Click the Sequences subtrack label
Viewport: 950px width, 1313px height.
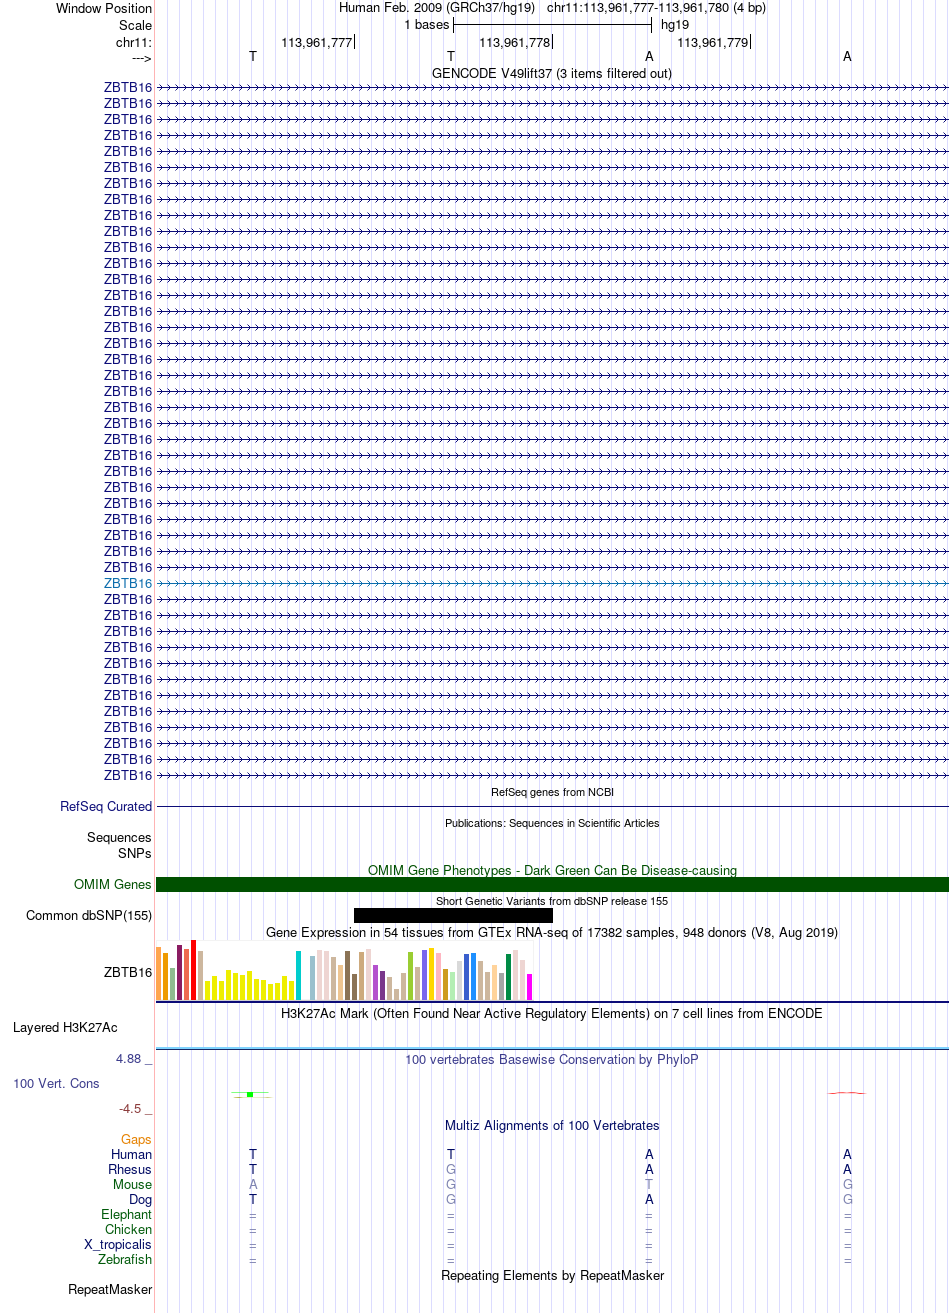click(119, 837)
